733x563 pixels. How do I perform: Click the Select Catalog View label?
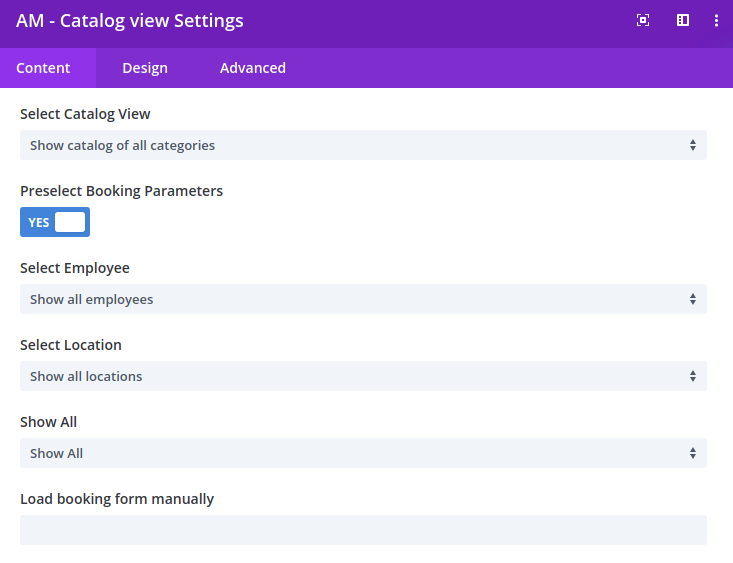coord(85,114)
